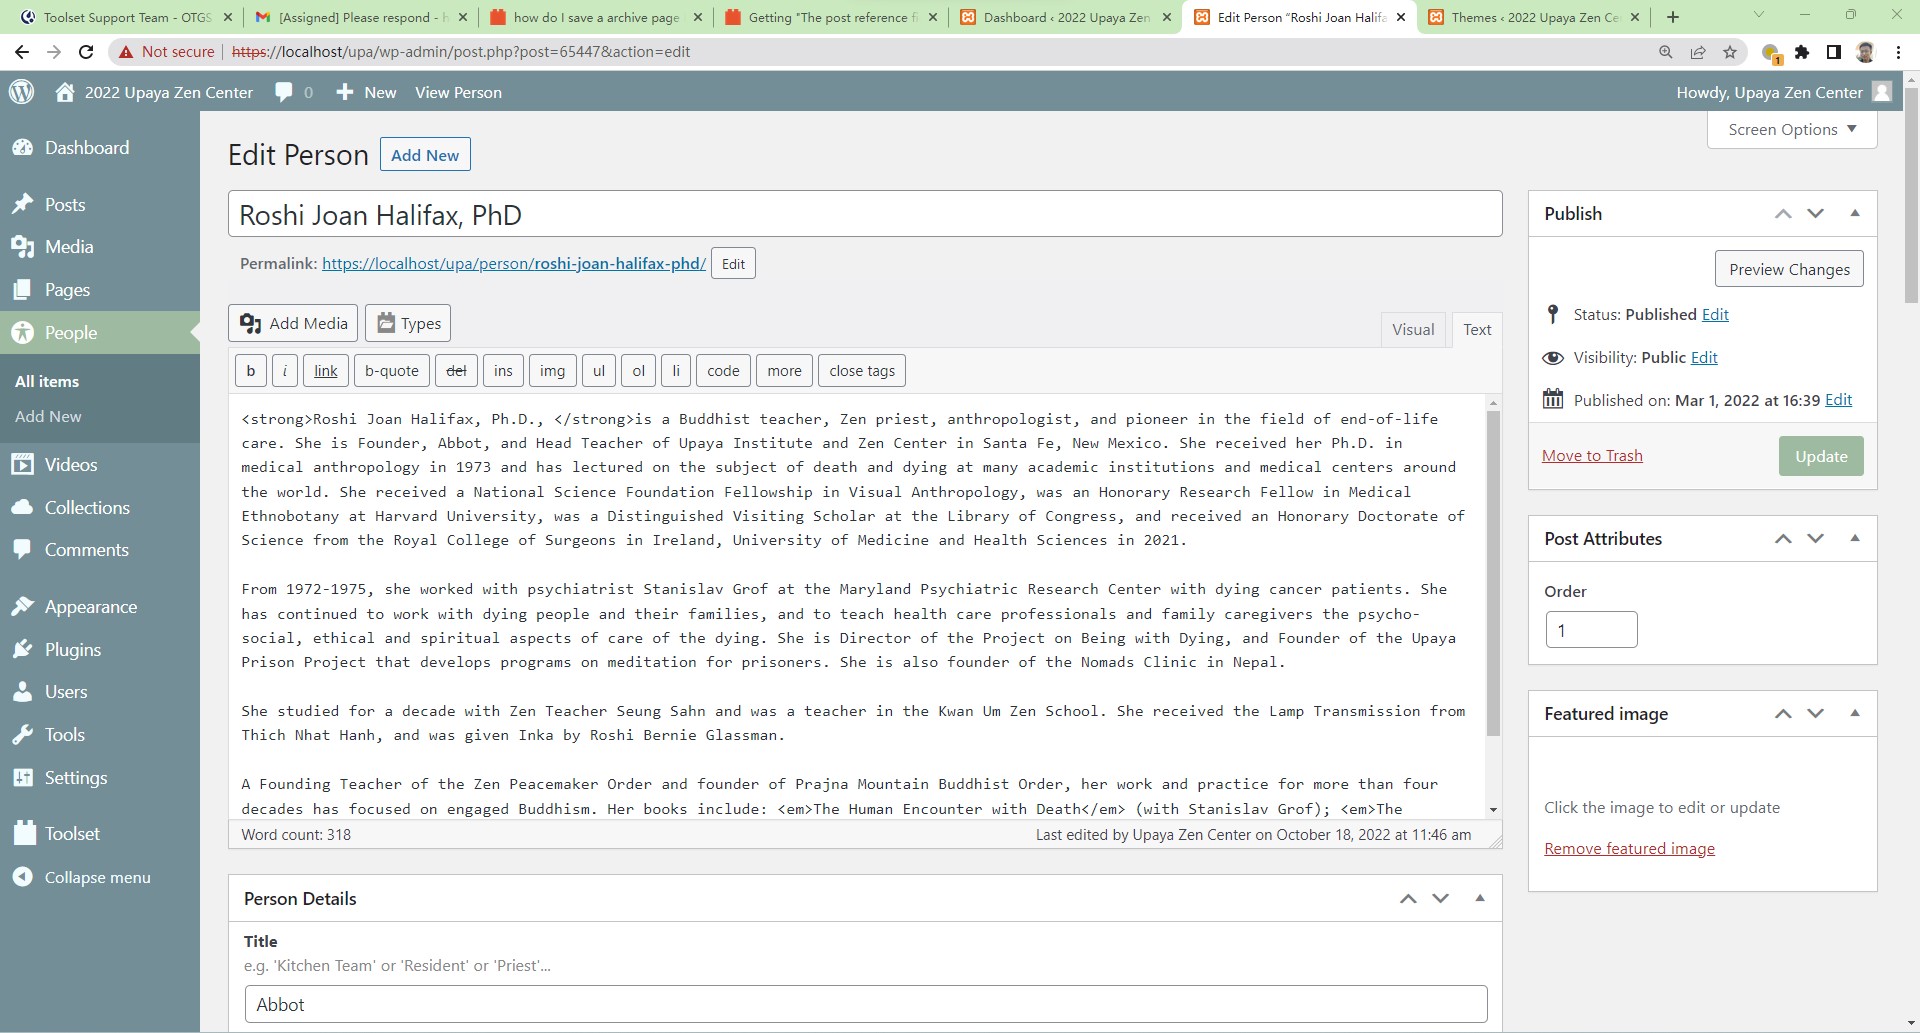The image size is (1920, 1033).
Task: Open Pages icon in sidebar
Action: 23,290
